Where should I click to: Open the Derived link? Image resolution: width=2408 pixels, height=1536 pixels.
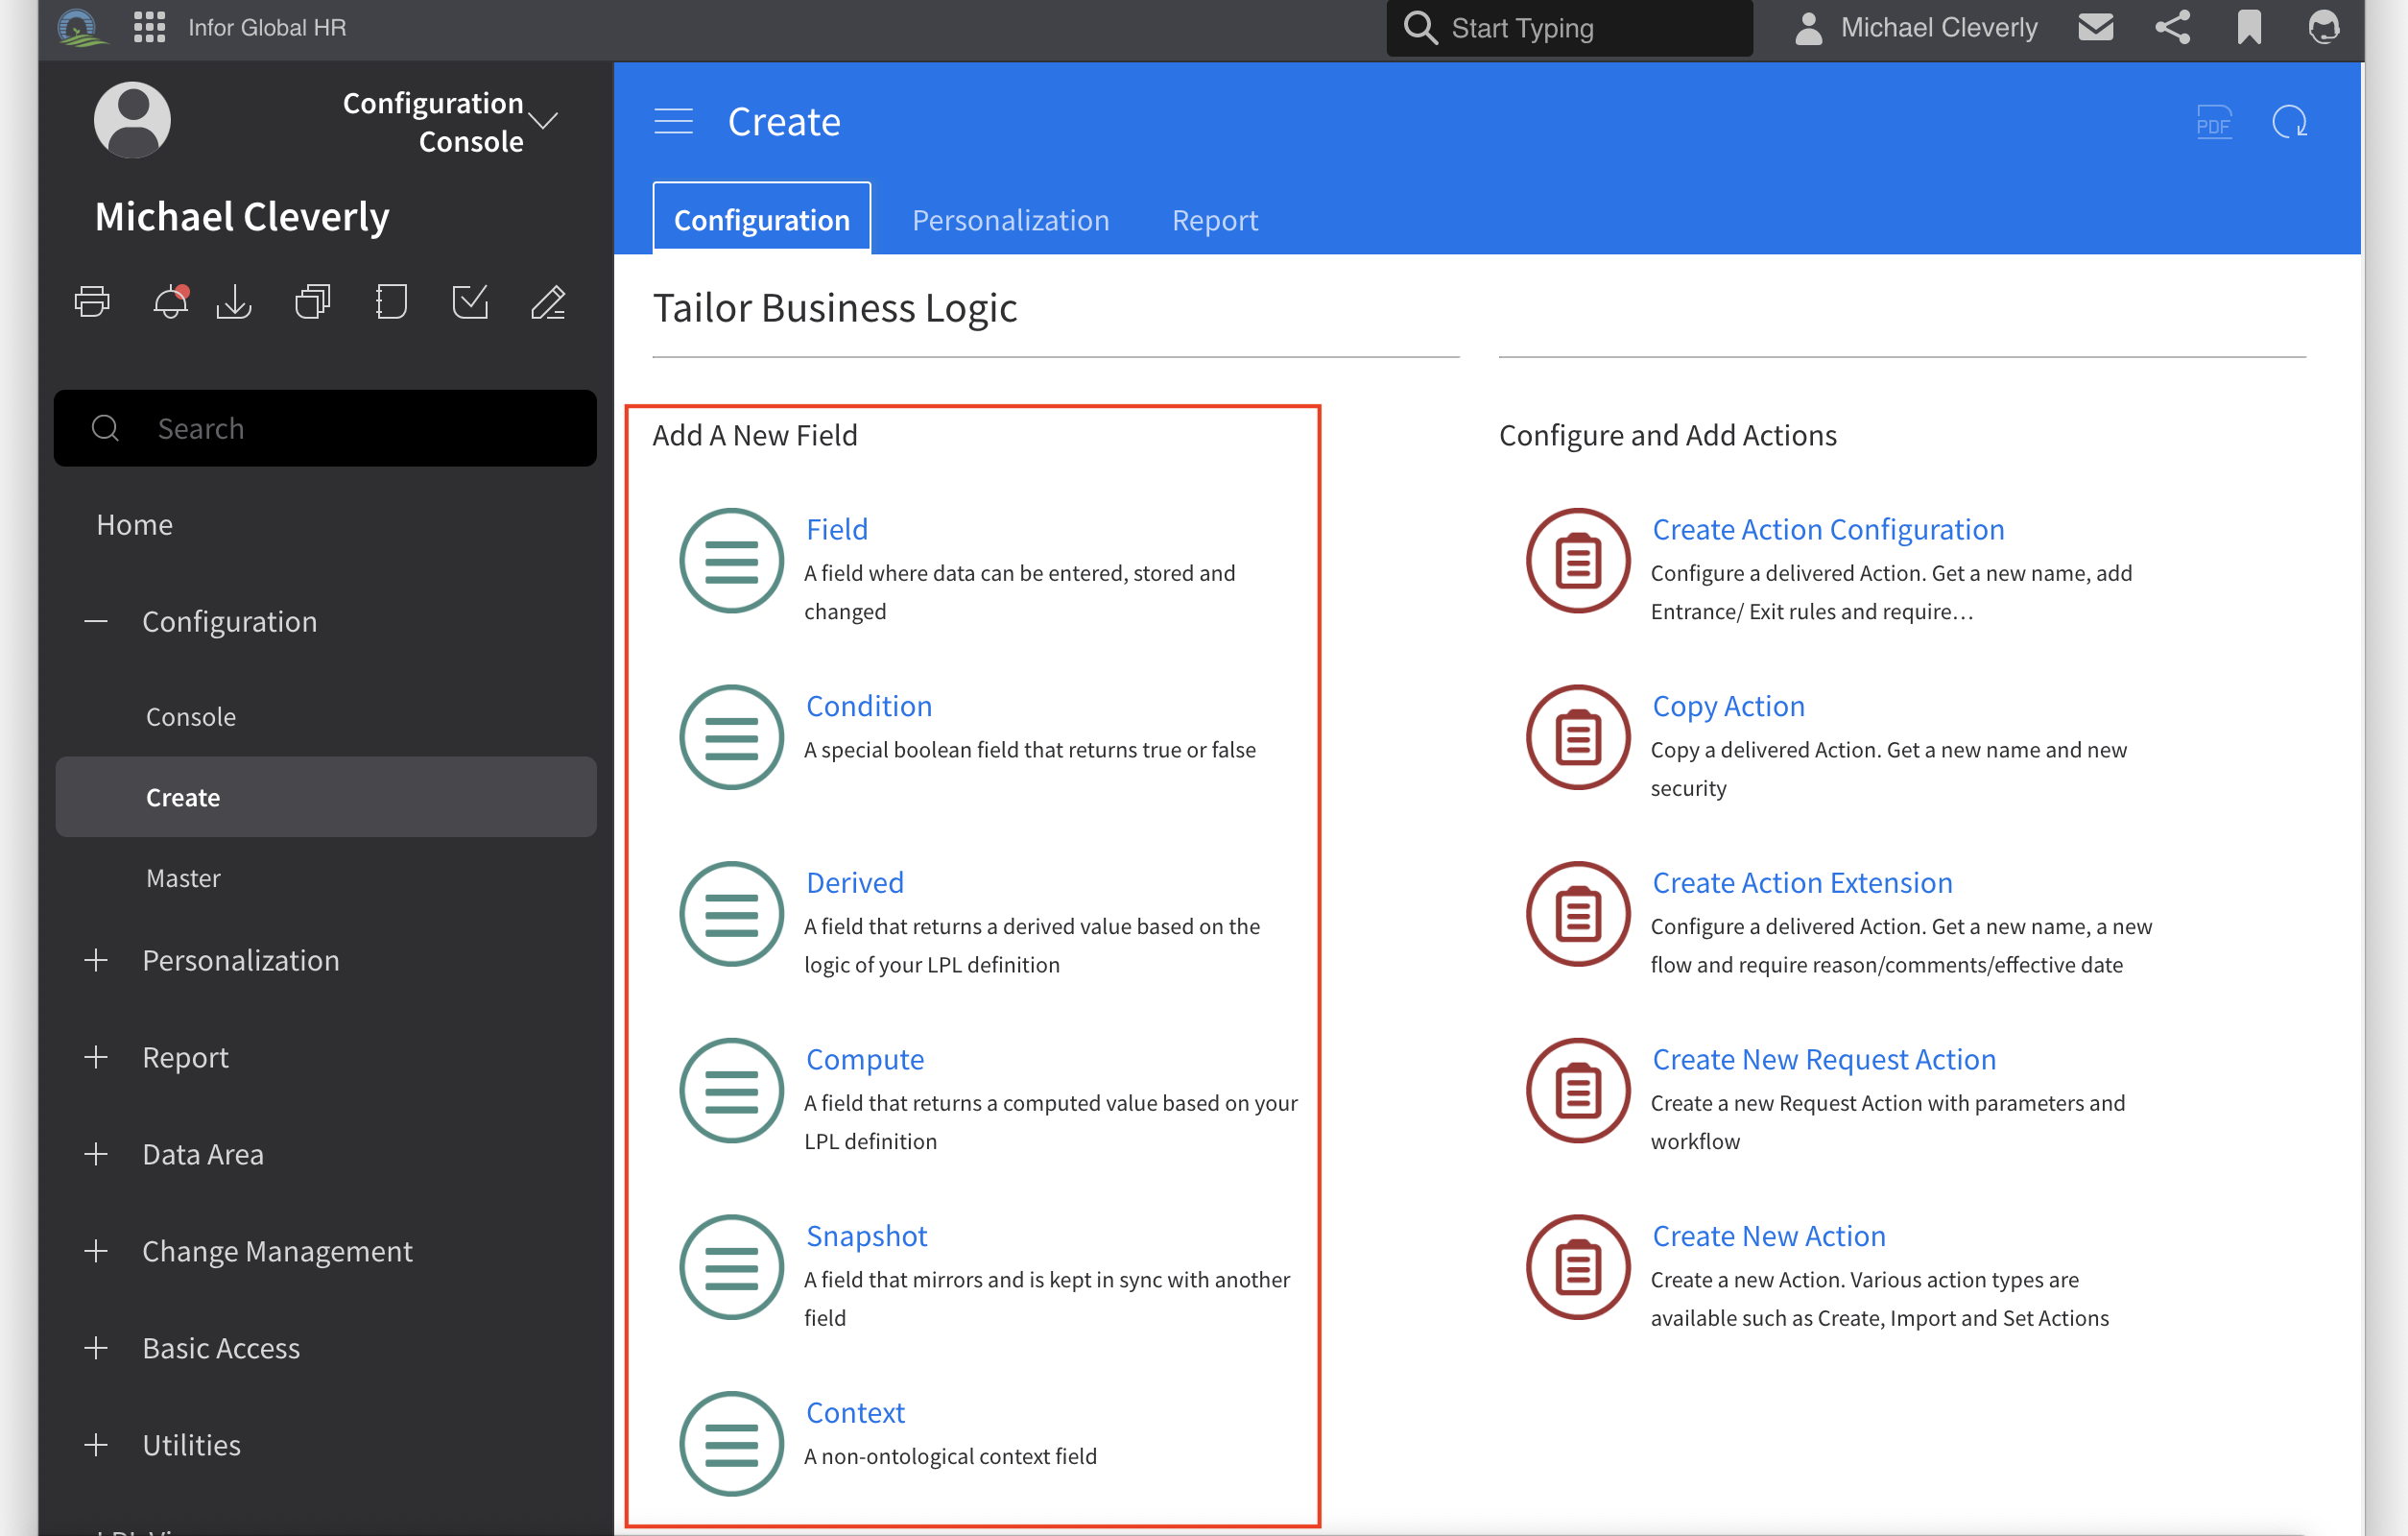(x=855, y=883)
